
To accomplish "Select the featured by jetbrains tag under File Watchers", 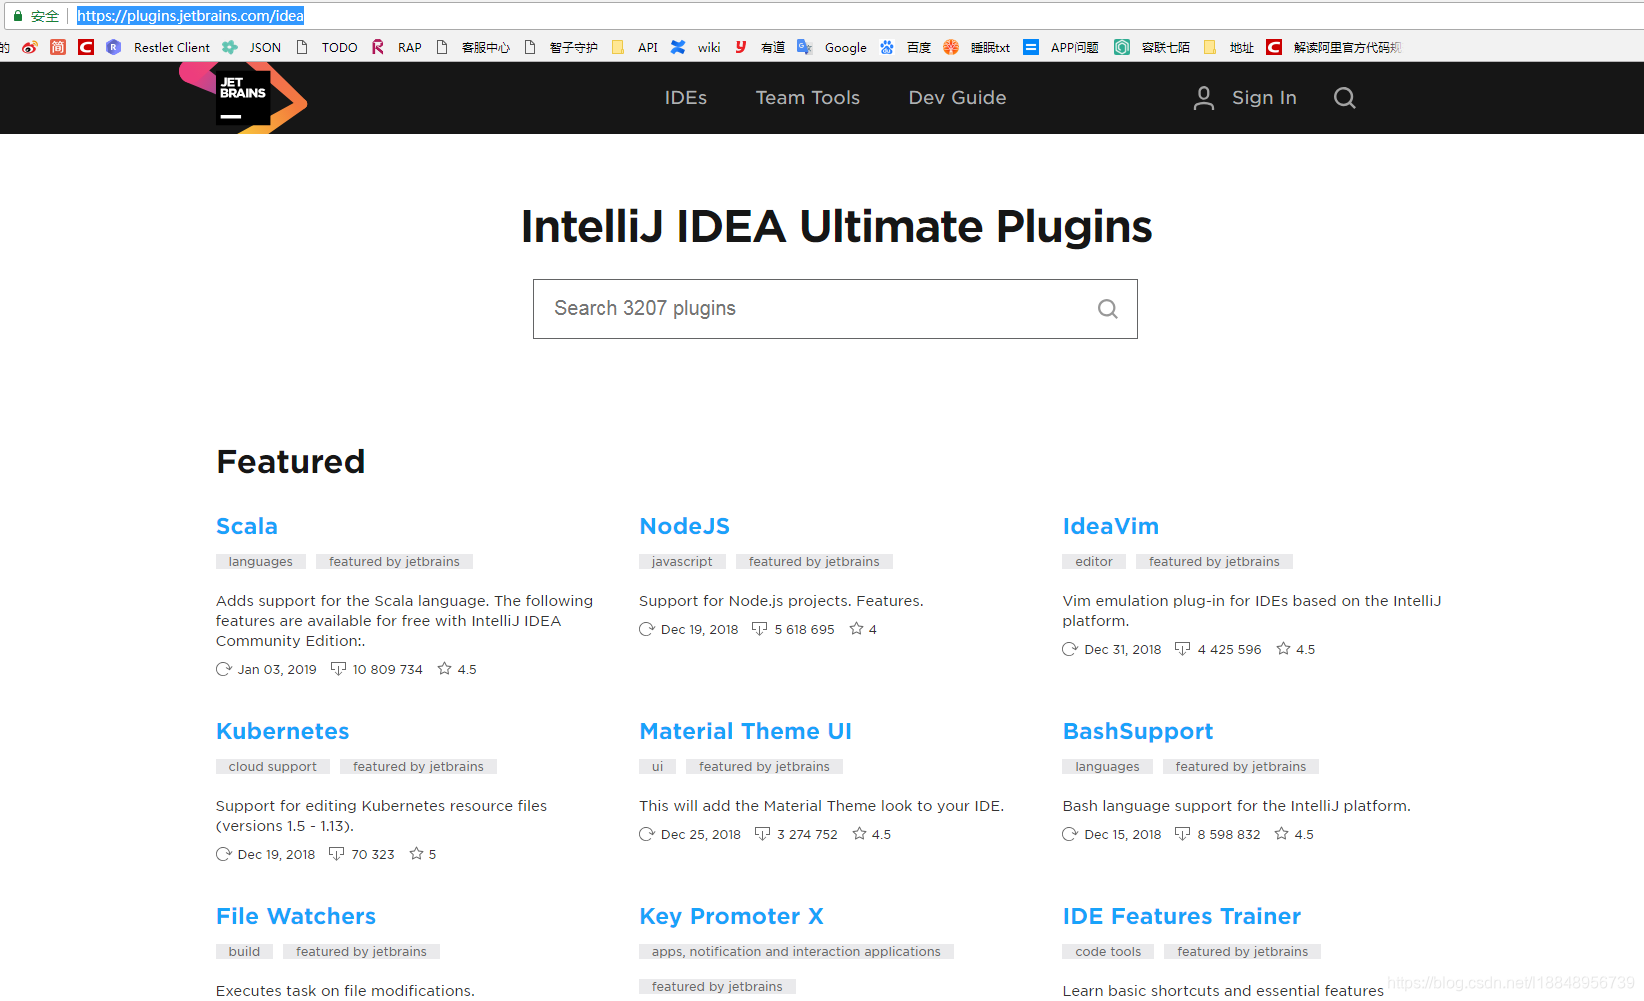I will tap(361, 952).
